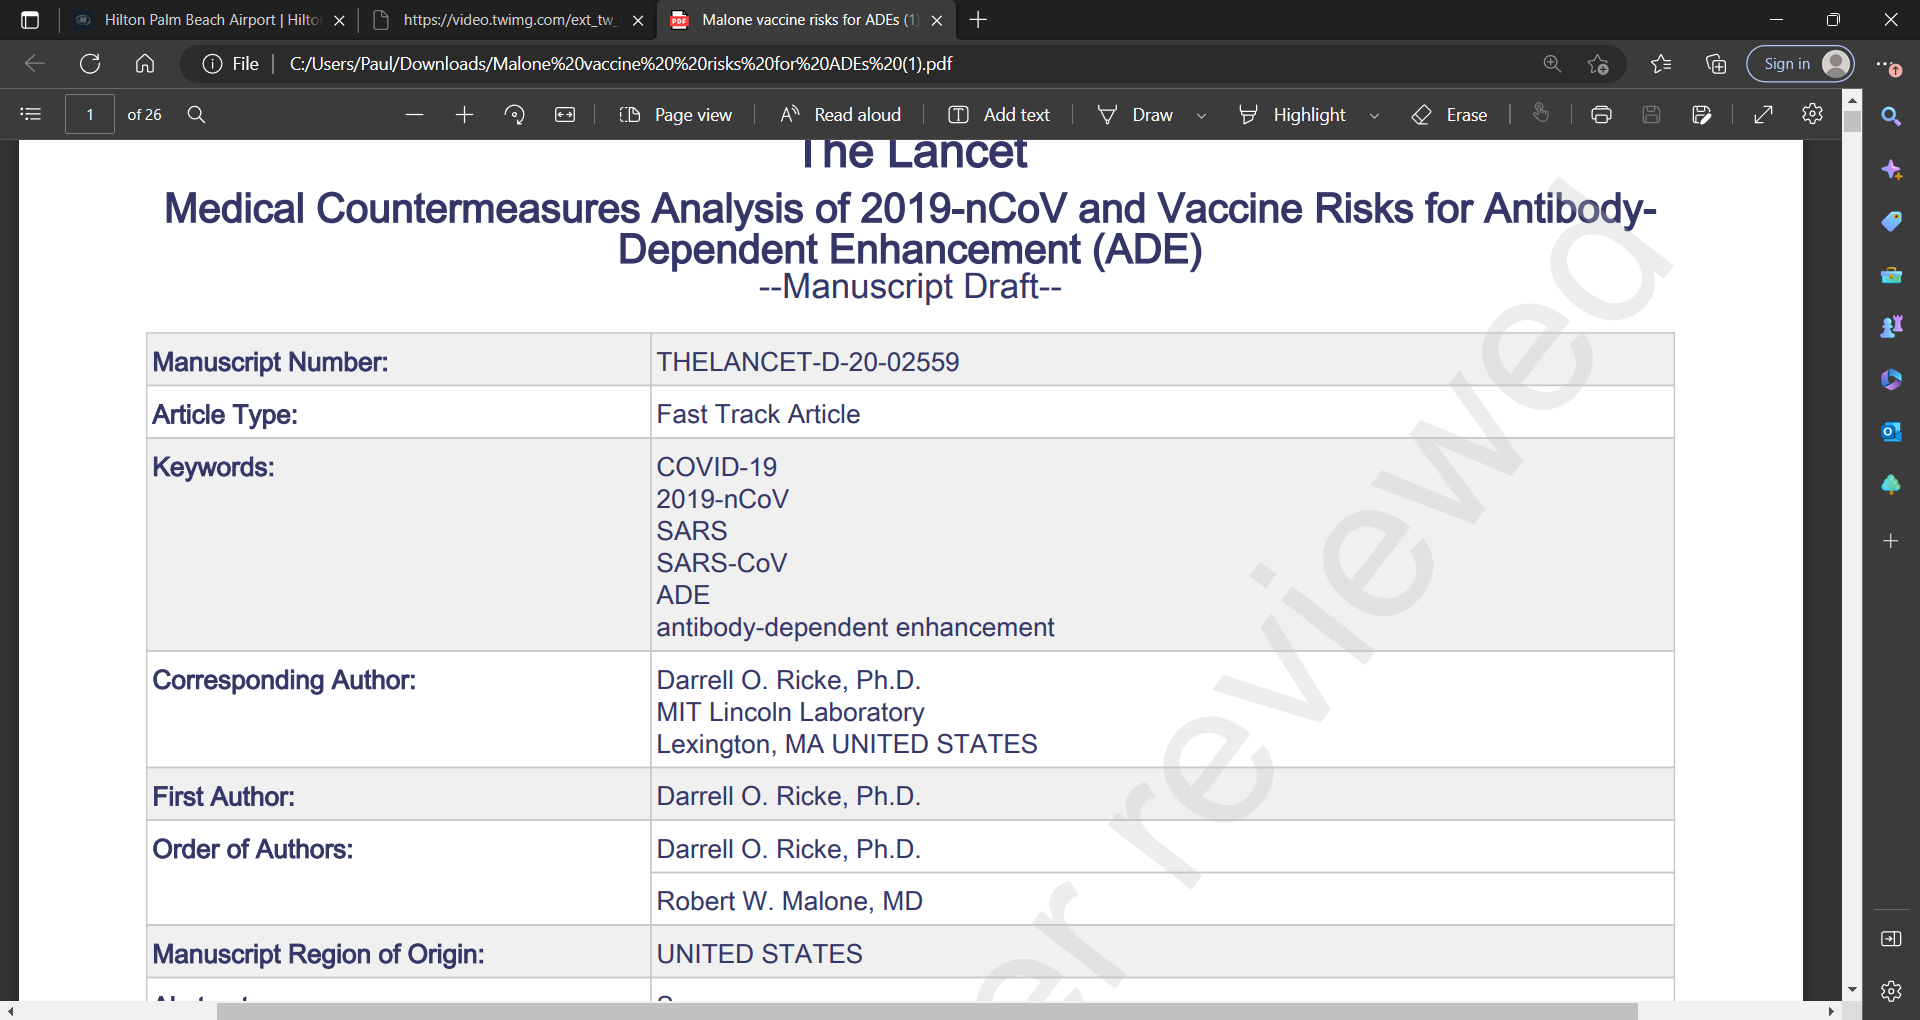1920x1020 pixels.
Task: Click the Sign in button
Action: [1800, 64]
